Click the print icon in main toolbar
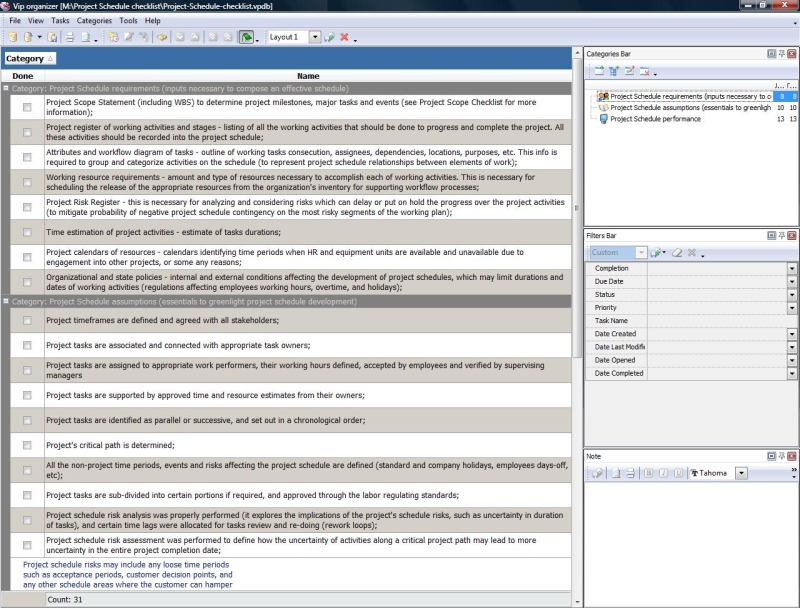Image resolution: width=800 pixels, height=608 pixels. click(69, 37)
